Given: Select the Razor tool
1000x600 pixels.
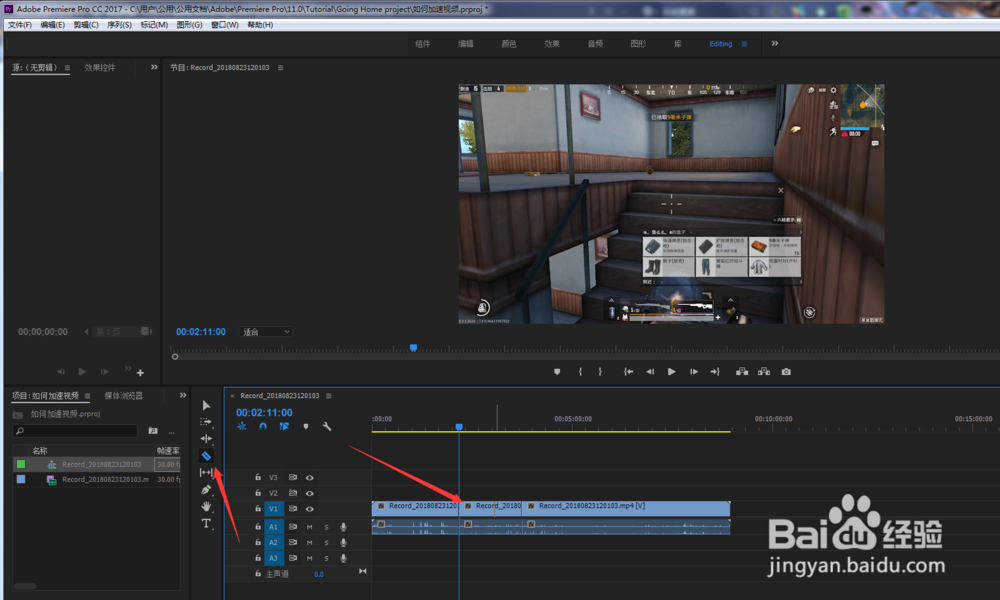Looking at the screenshot, I should coord(206,456).
